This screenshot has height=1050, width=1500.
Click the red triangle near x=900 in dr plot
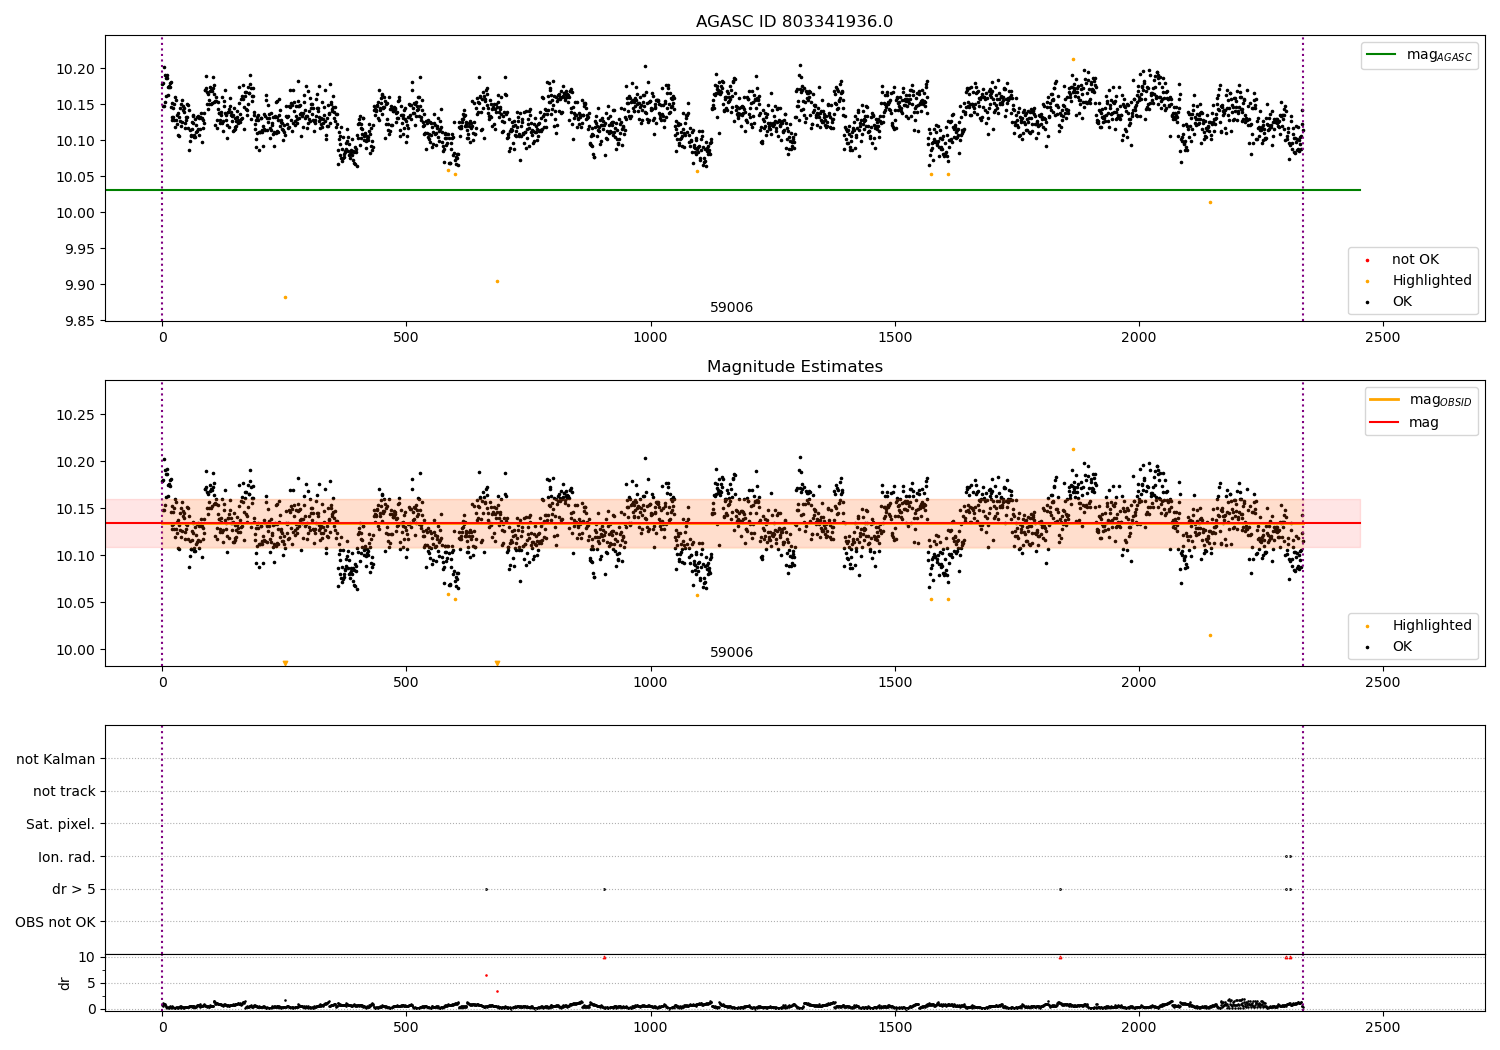click(604, 957)
